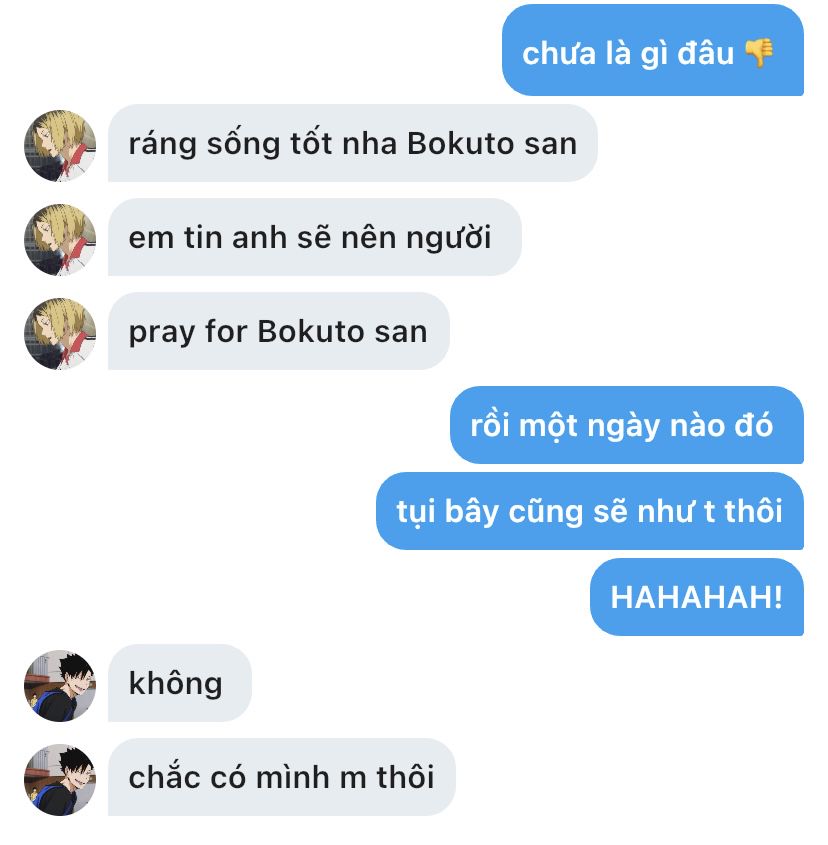
Task: Tap the avatar beside "pray for Bokuto san"
Action: point(60,334)
